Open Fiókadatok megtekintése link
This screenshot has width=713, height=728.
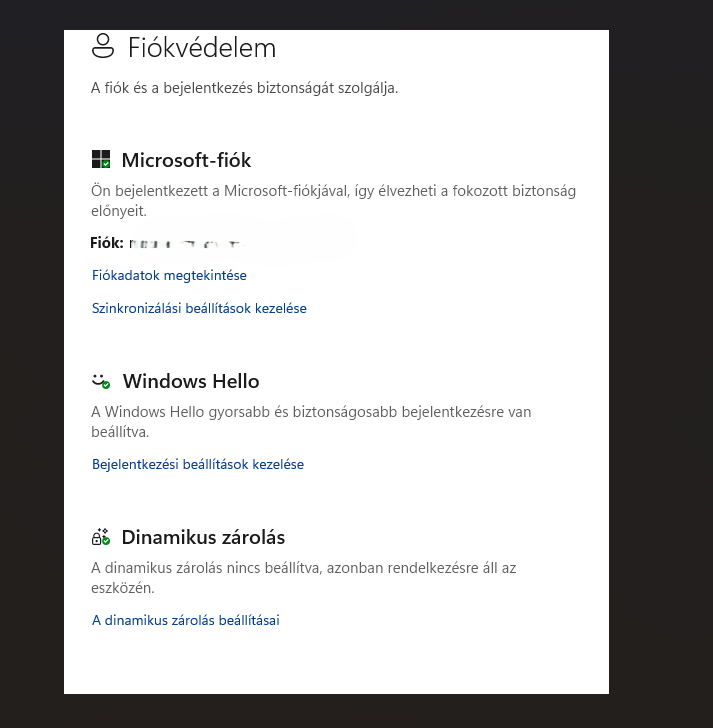(169, 275)
